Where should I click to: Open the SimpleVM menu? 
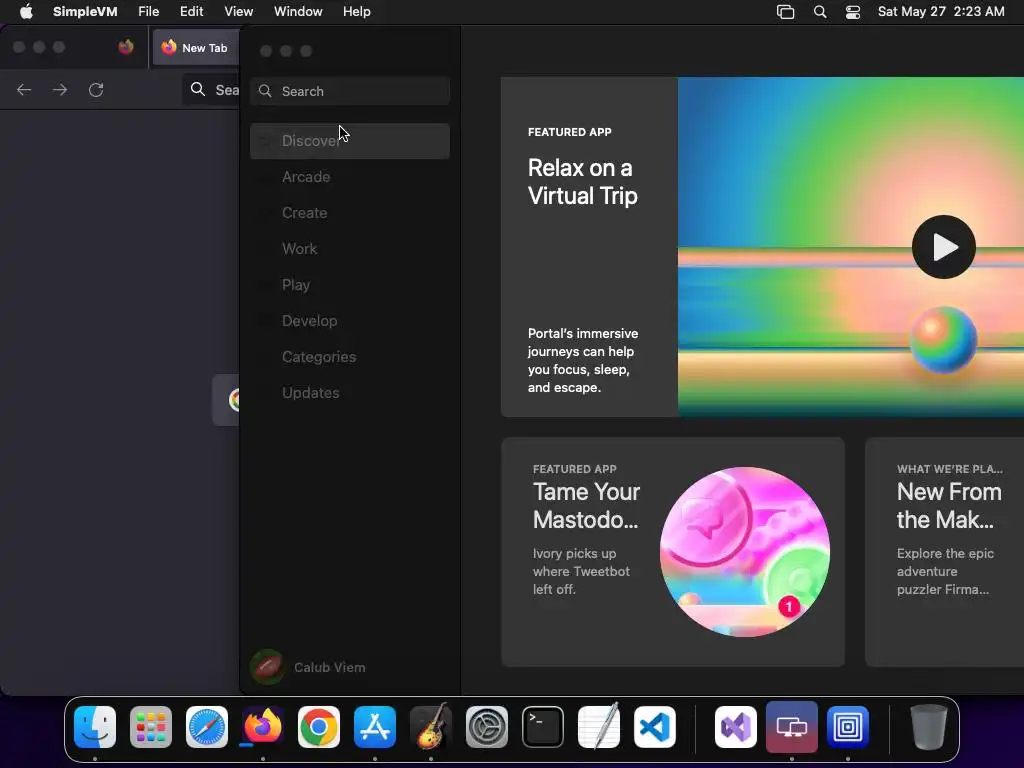[x=85, y=12]
